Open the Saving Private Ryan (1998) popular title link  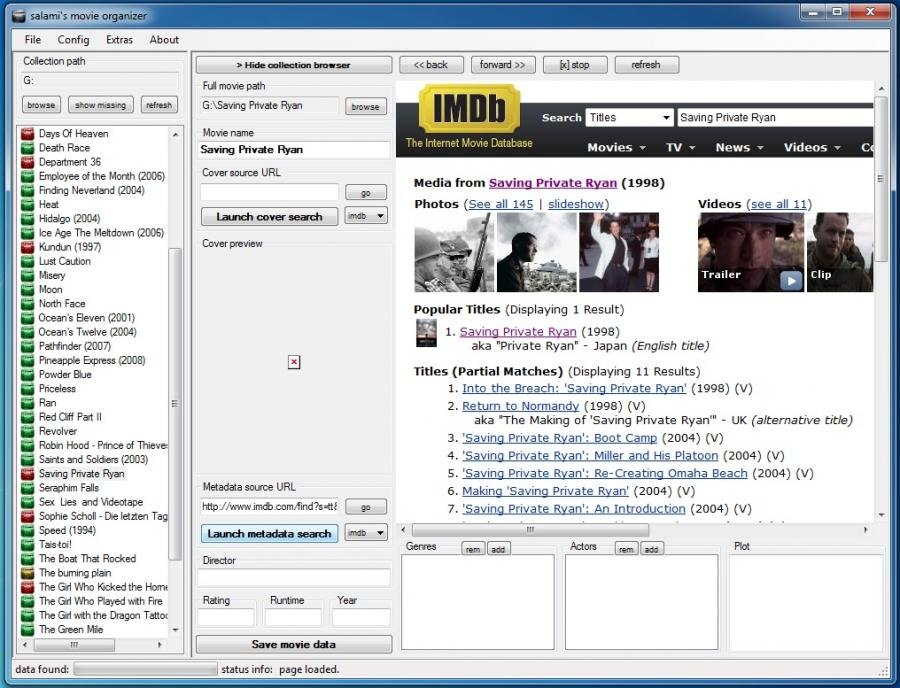518,332
